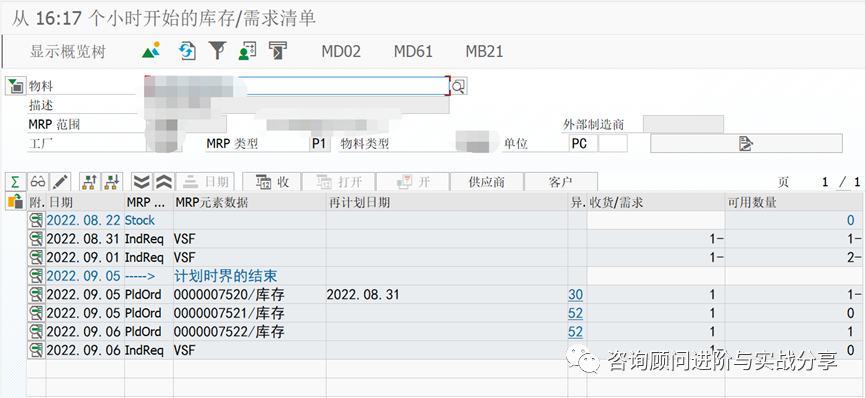Open exception message link 30
Screen dimensions: 865x398
tap(575, 295)
